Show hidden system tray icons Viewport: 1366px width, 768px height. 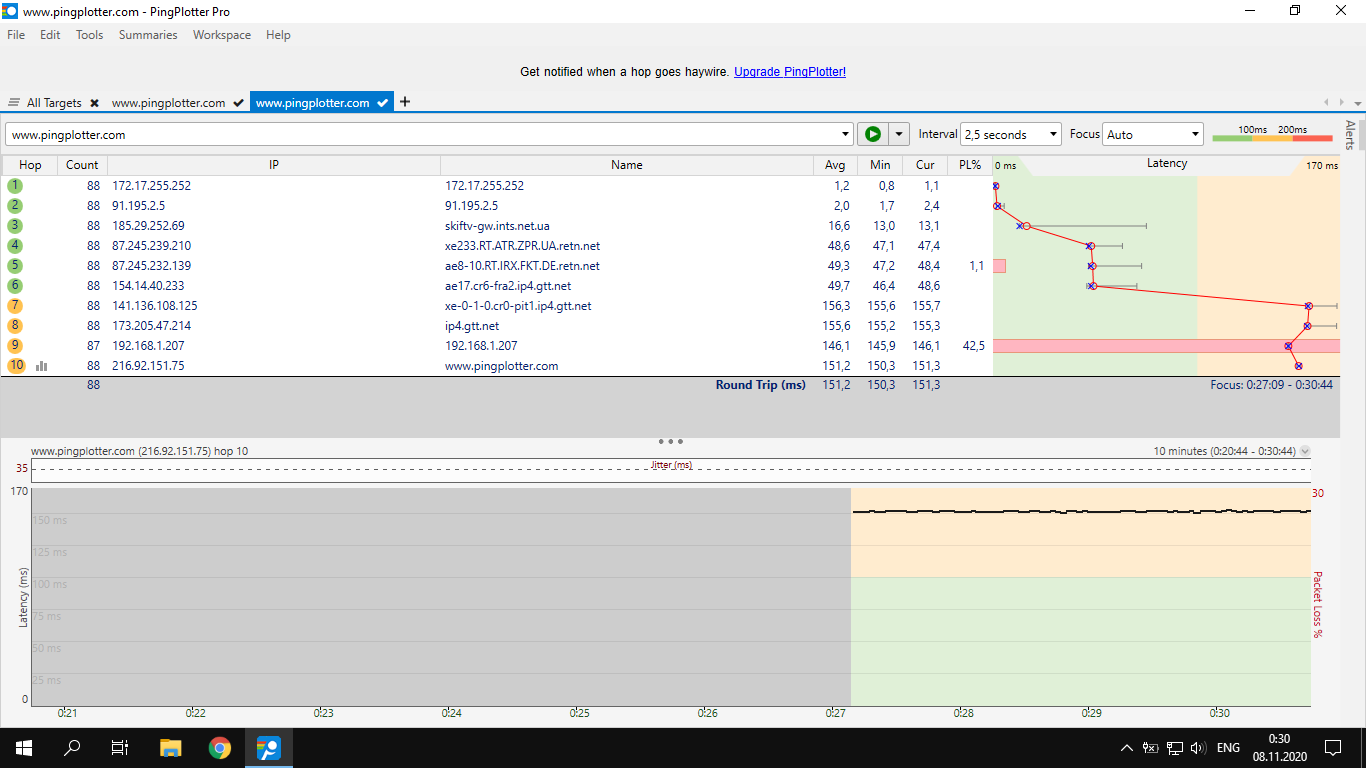1127,748
